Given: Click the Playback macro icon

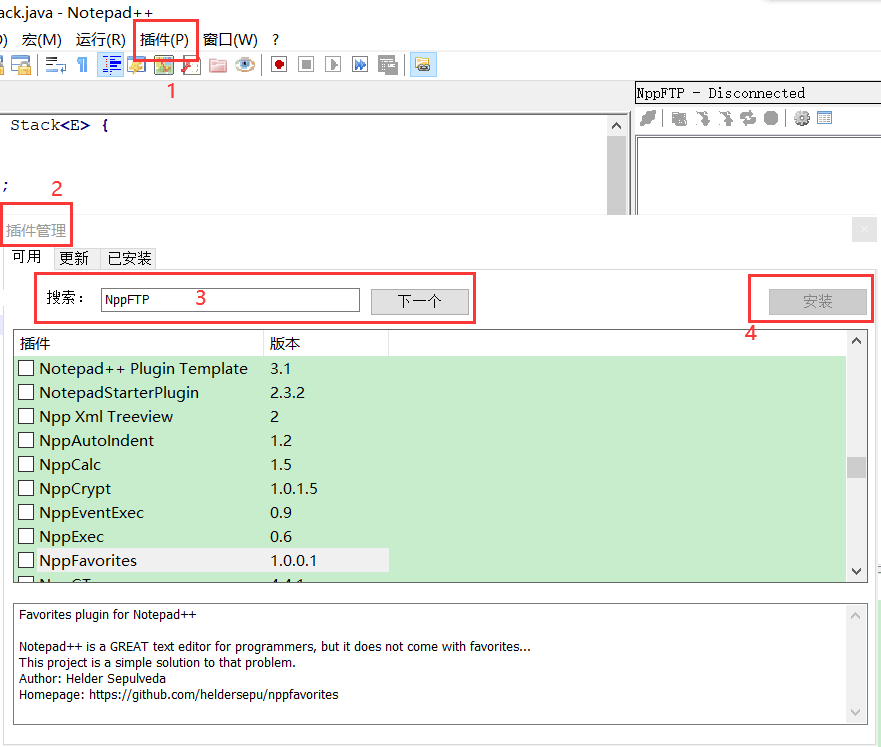Looking at the screenshot, I should coord(333,65).
